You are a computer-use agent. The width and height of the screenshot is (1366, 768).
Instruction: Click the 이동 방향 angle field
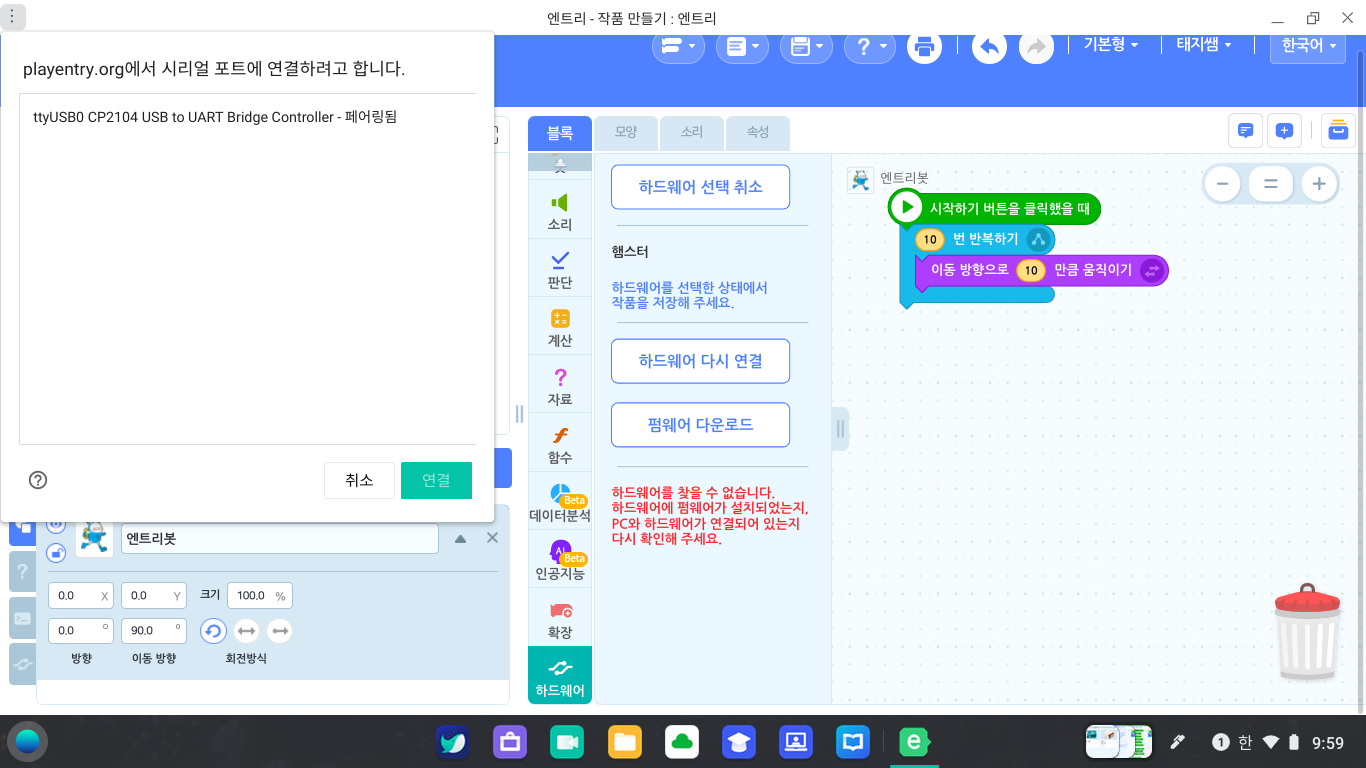pyautogui.click(x=154, y=631)
